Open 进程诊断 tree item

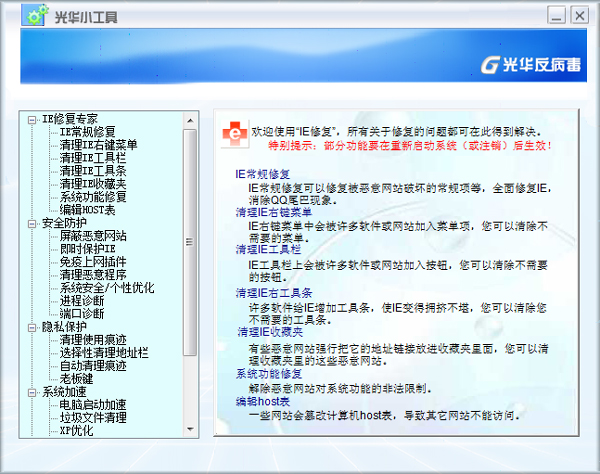pos(82,301)
